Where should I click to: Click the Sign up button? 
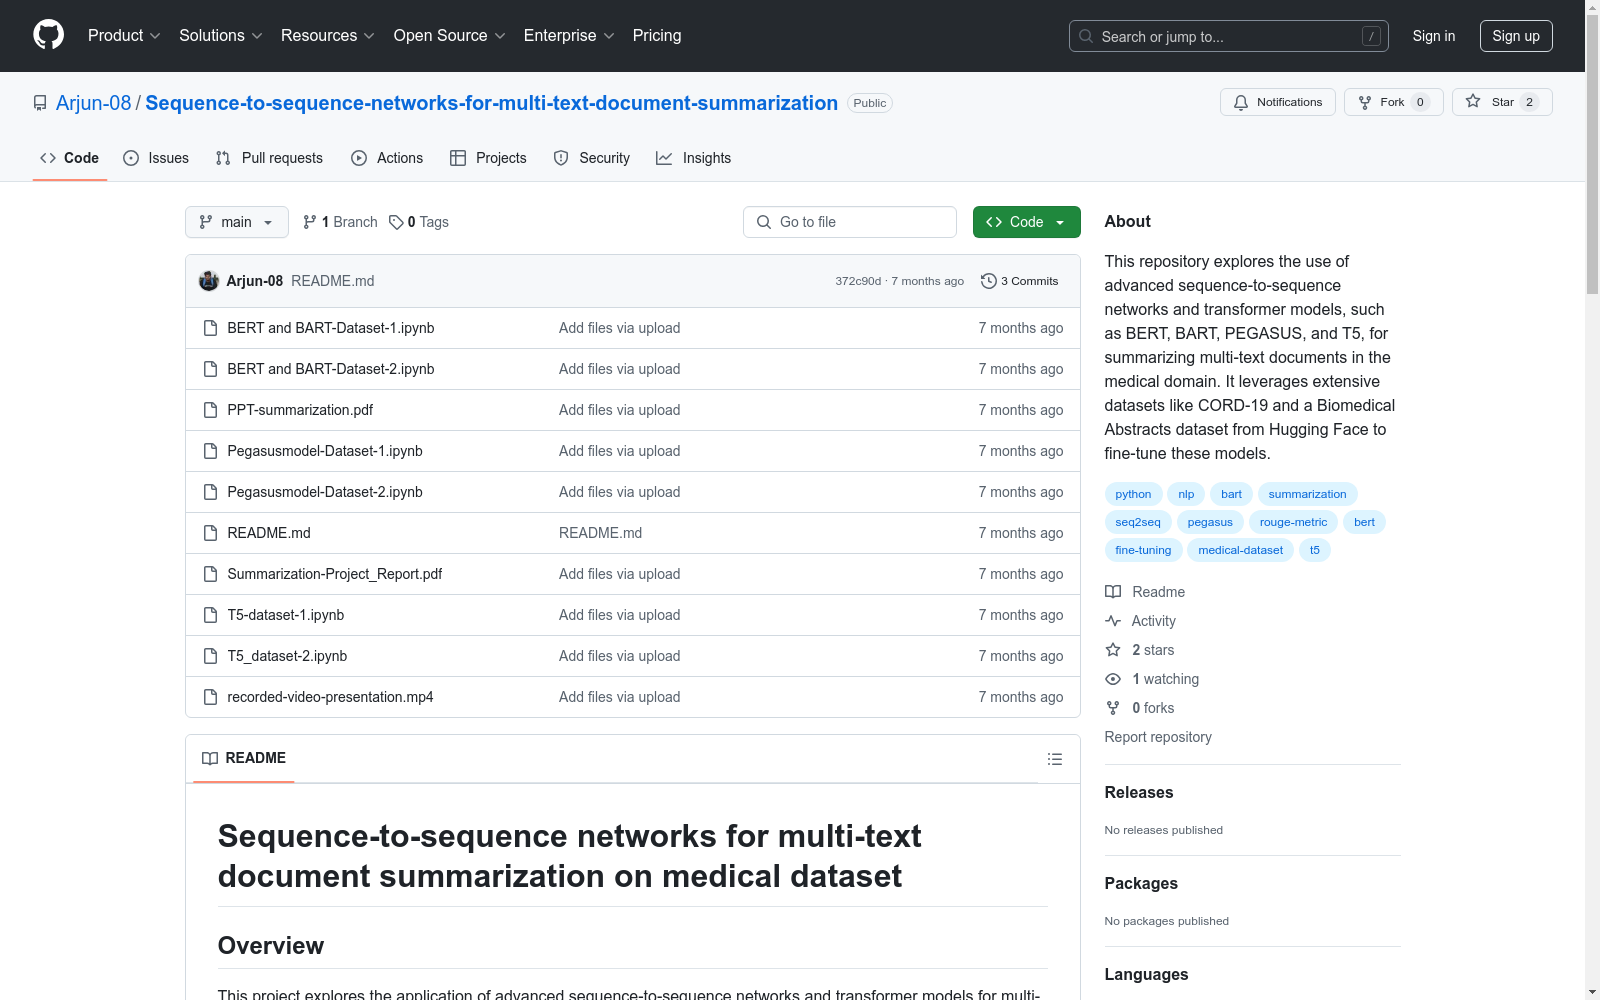pos(1516,36)
